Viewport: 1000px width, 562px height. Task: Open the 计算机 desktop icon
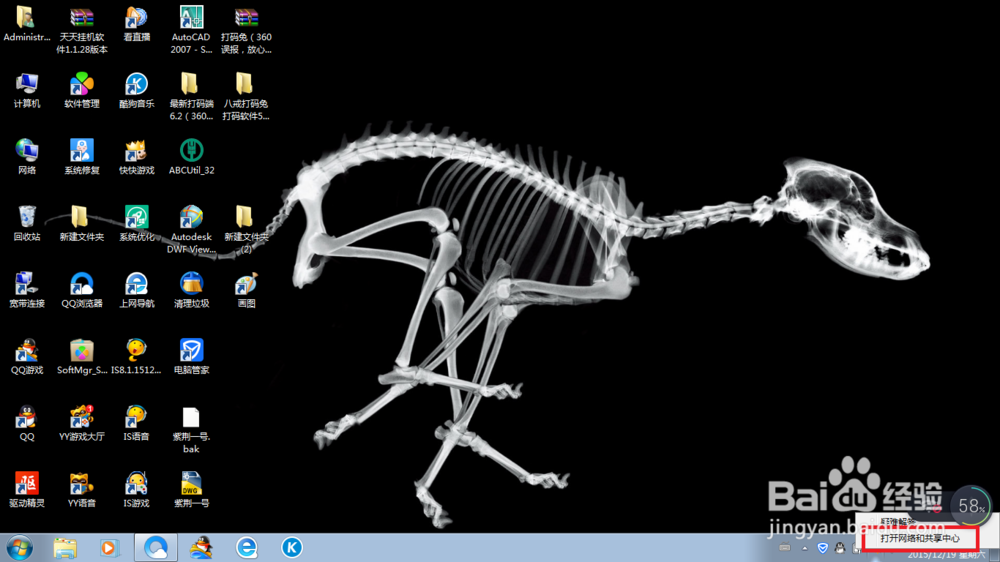[x=27, y=91]
